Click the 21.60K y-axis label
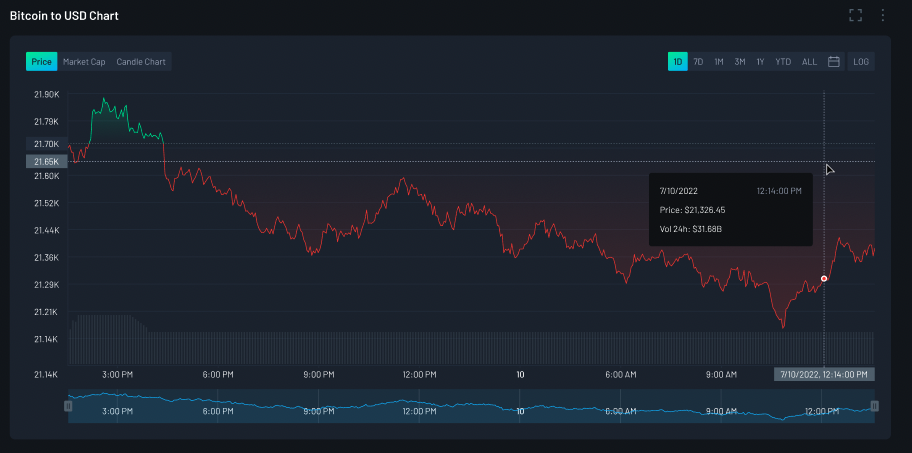 [x=47, y=176]
